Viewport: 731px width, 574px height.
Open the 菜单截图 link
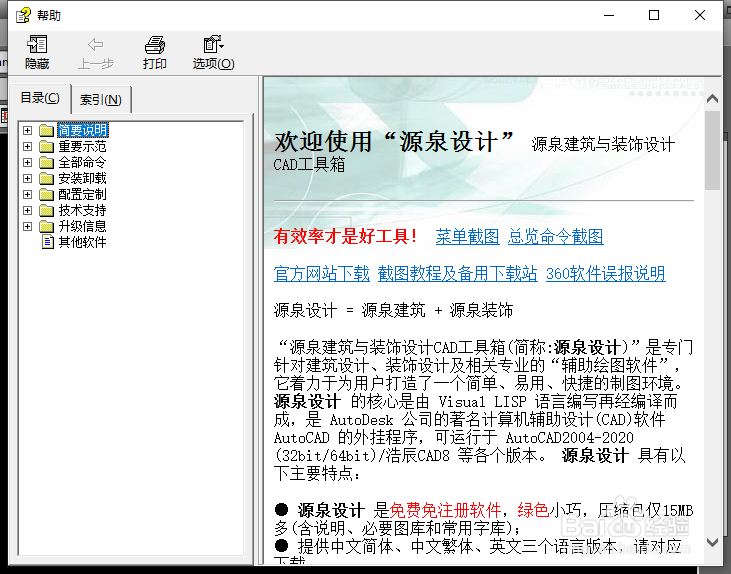467,236
